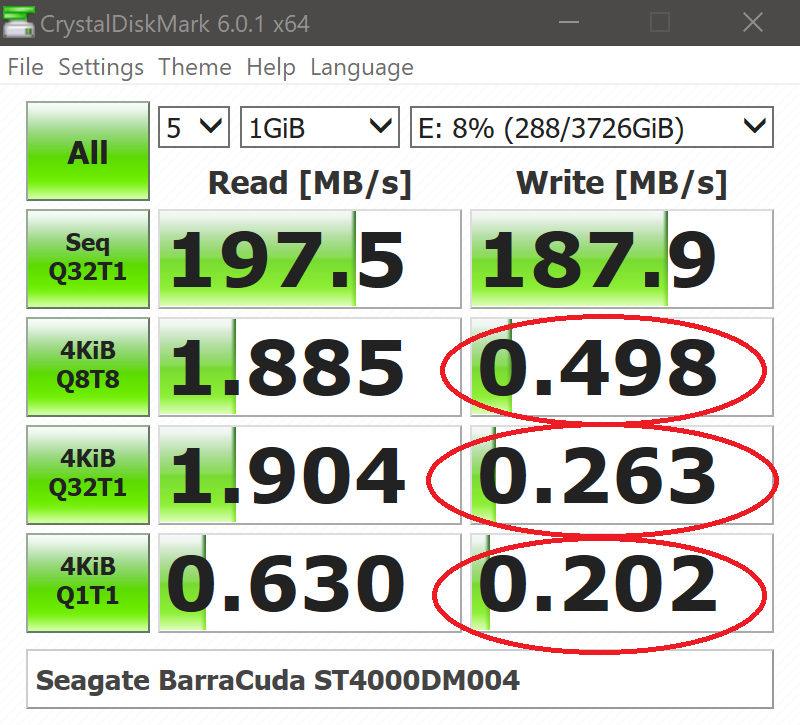This screenshot has width=800, height=725.
Task: Open the drive E: selection dropdown
Action: tap(591, 128)
